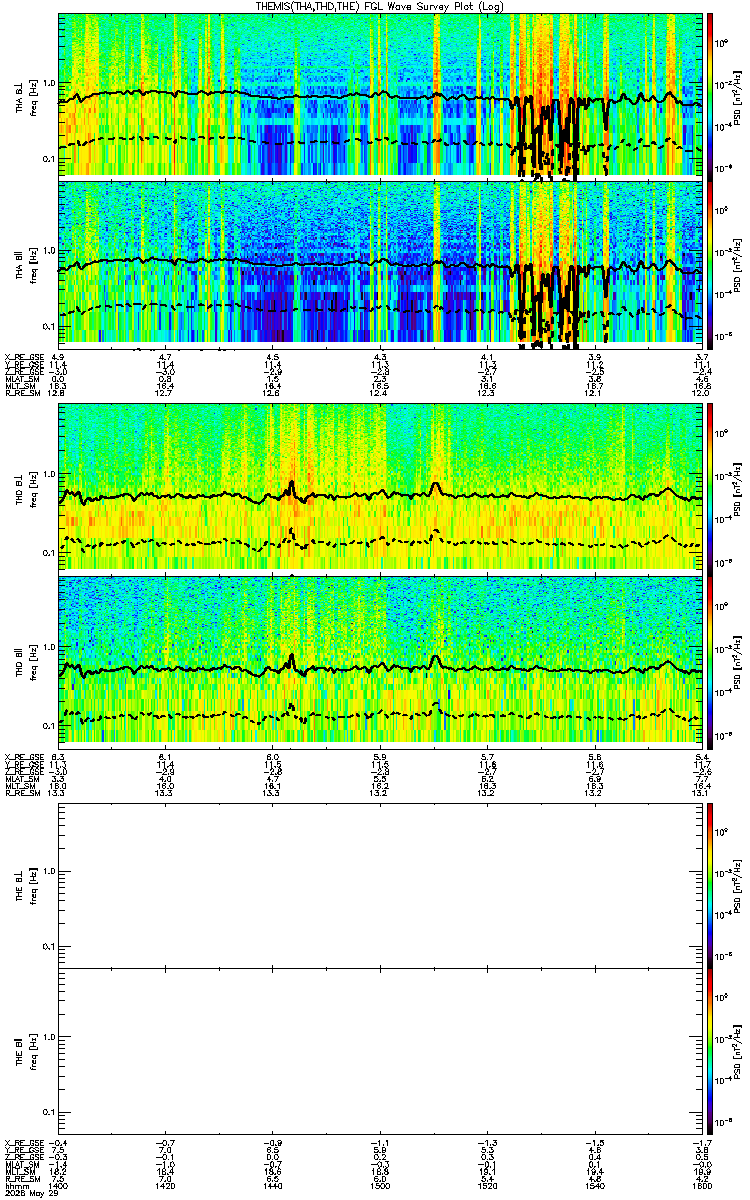
Task: Click the '0.1' frequency tick on THA B∥ axis
Action: [x=48, y=327]
